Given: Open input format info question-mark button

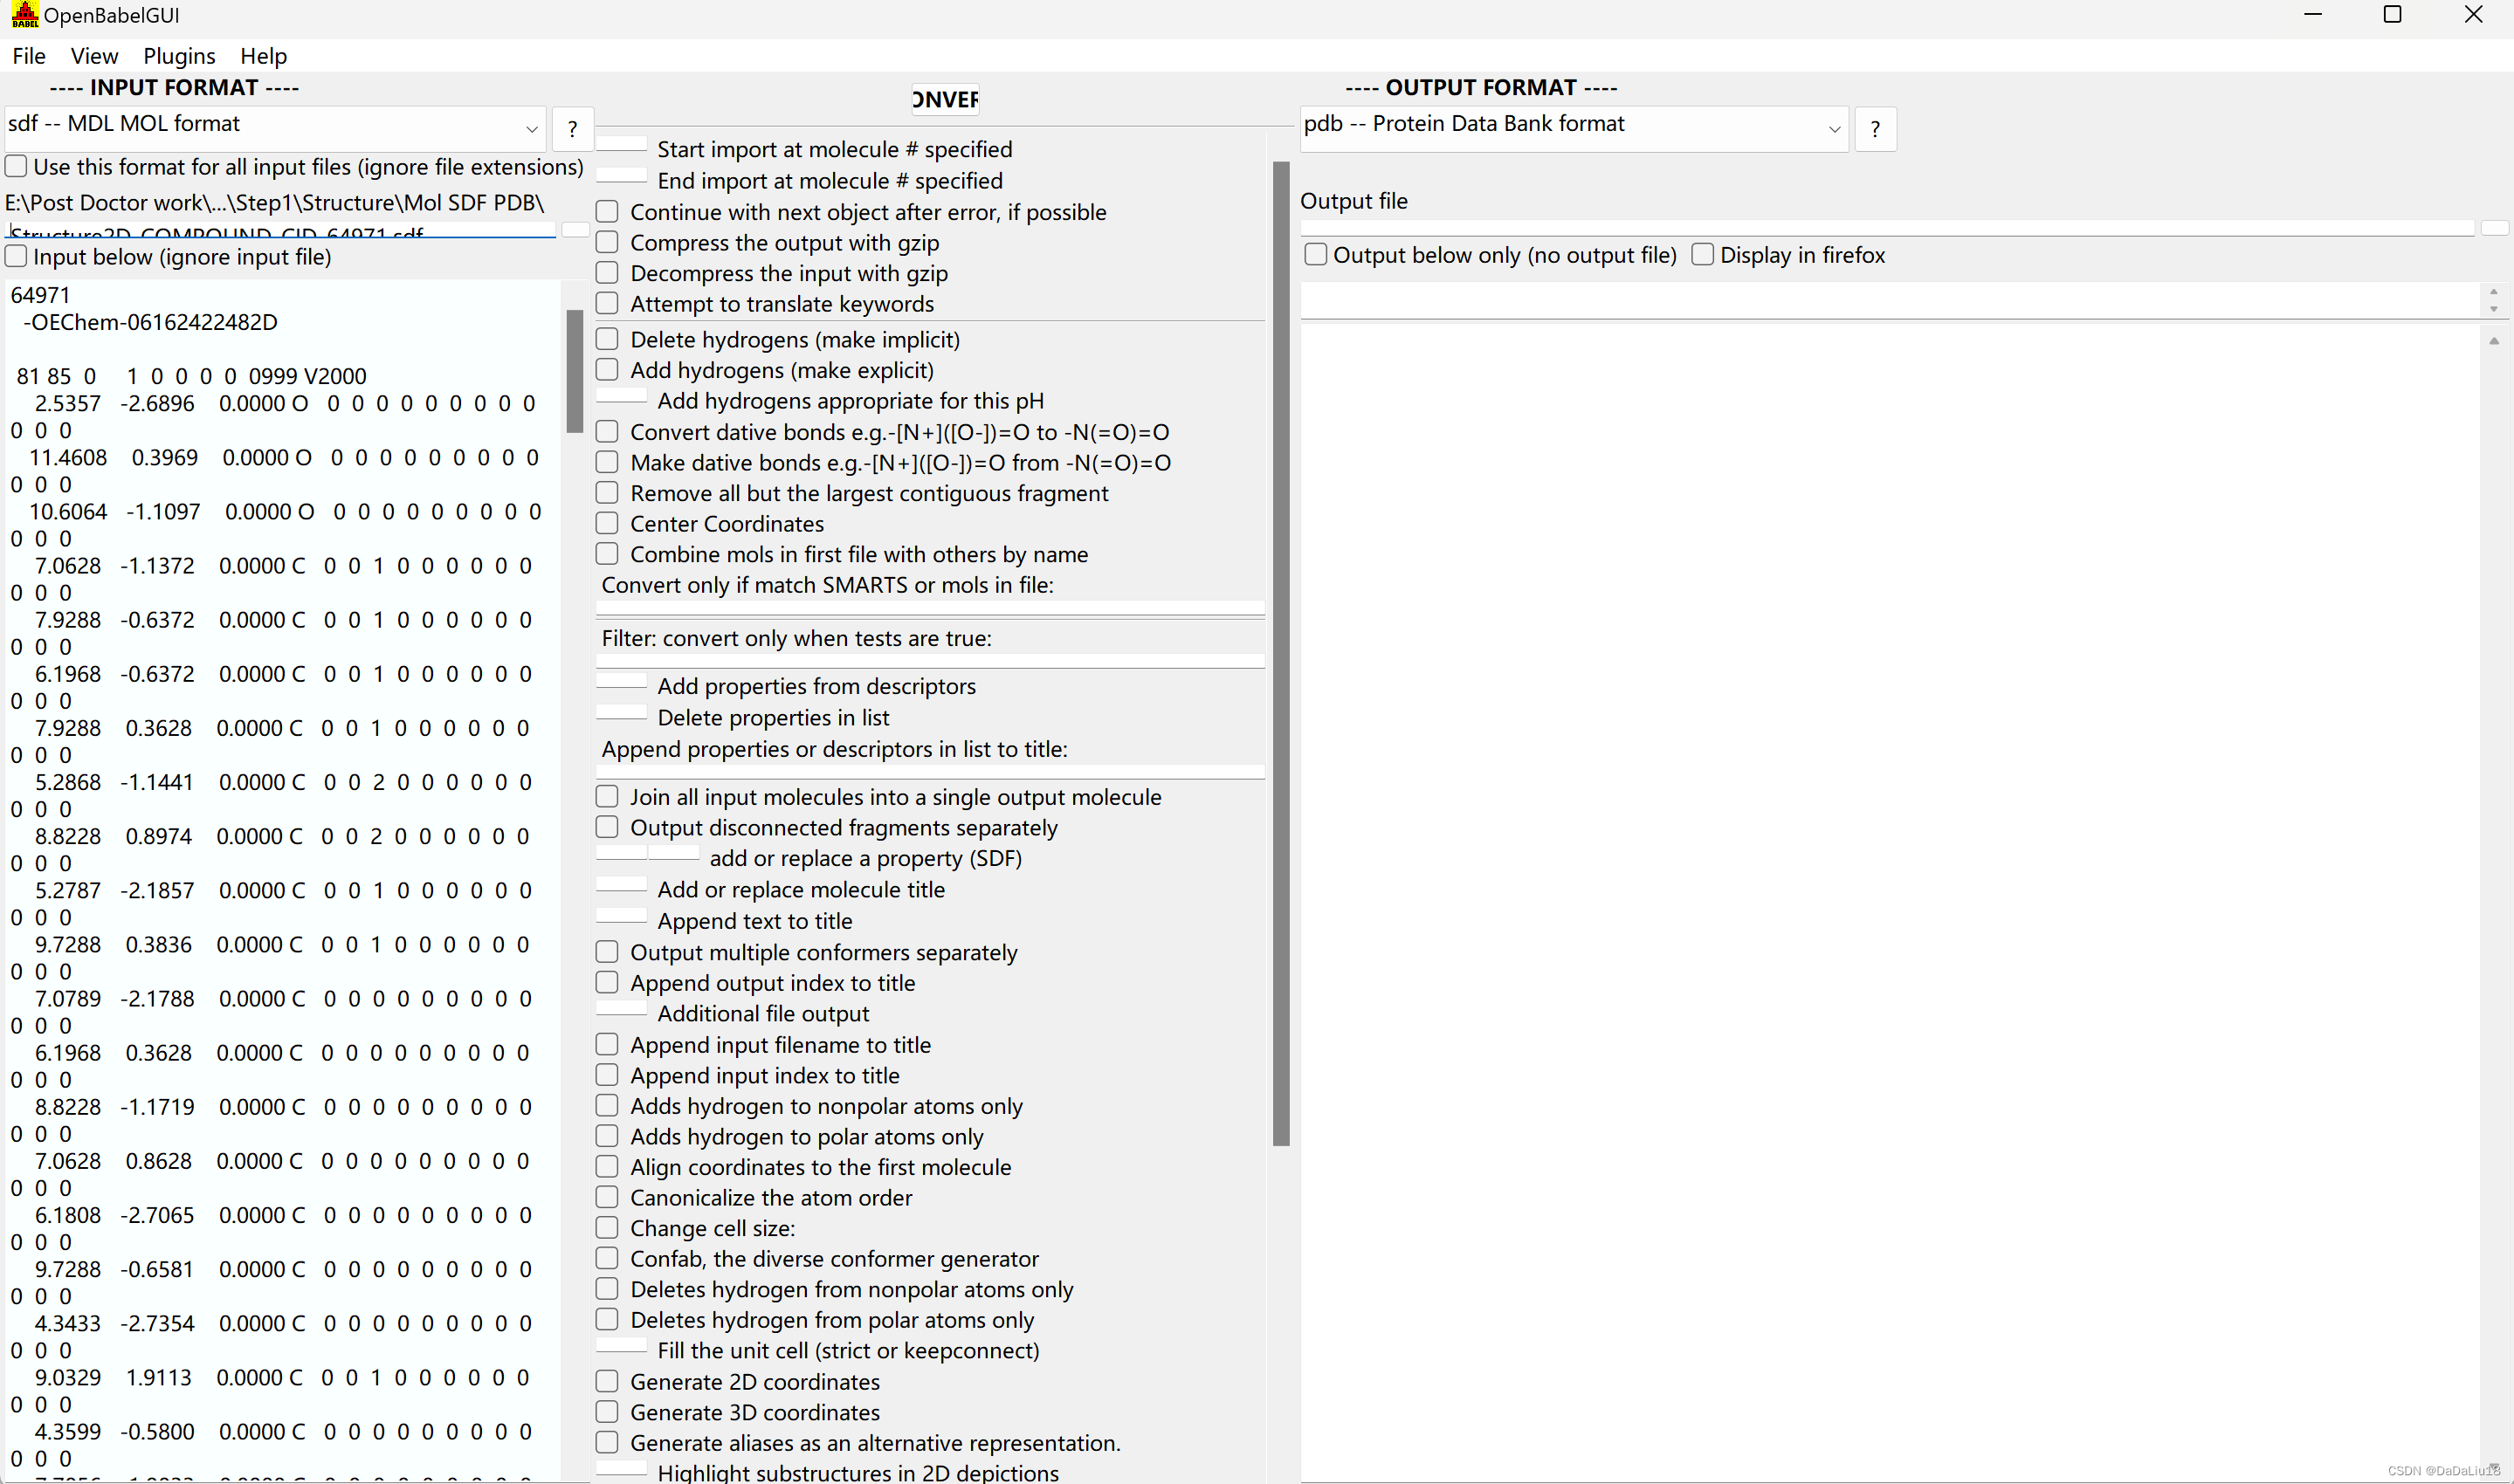Looking at the screenshot, I should point(572,129).
